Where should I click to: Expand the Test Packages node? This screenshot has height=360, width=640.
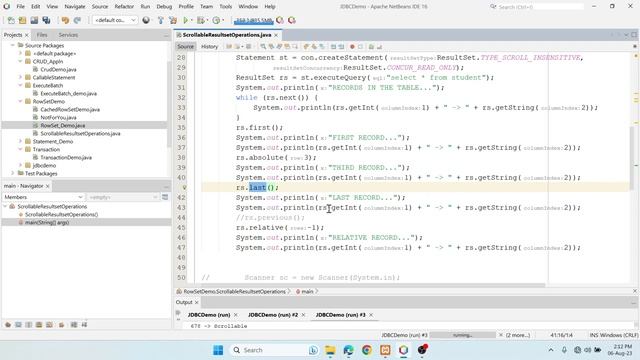click(x=13, y=173)
